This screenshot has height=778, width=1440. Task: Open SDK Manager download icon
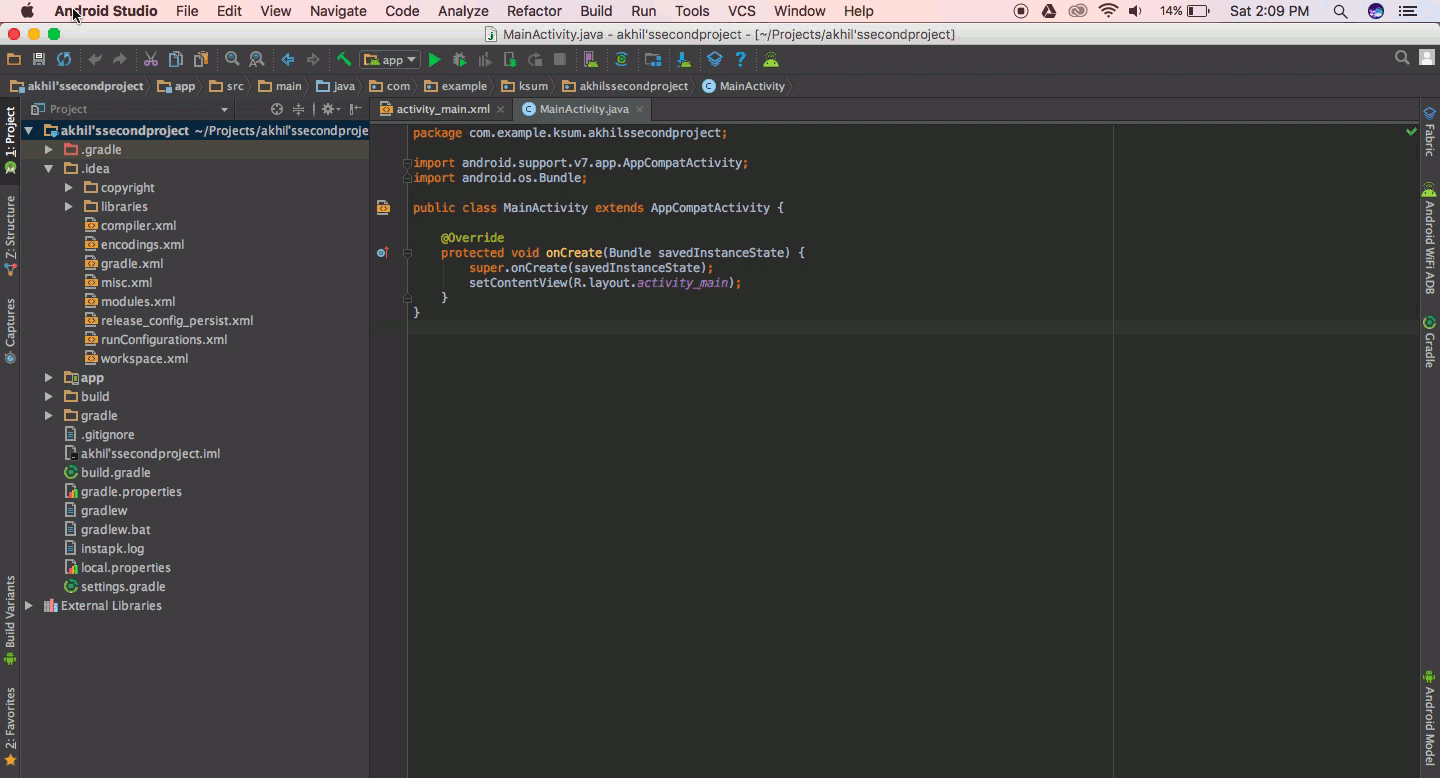point(684,60)
